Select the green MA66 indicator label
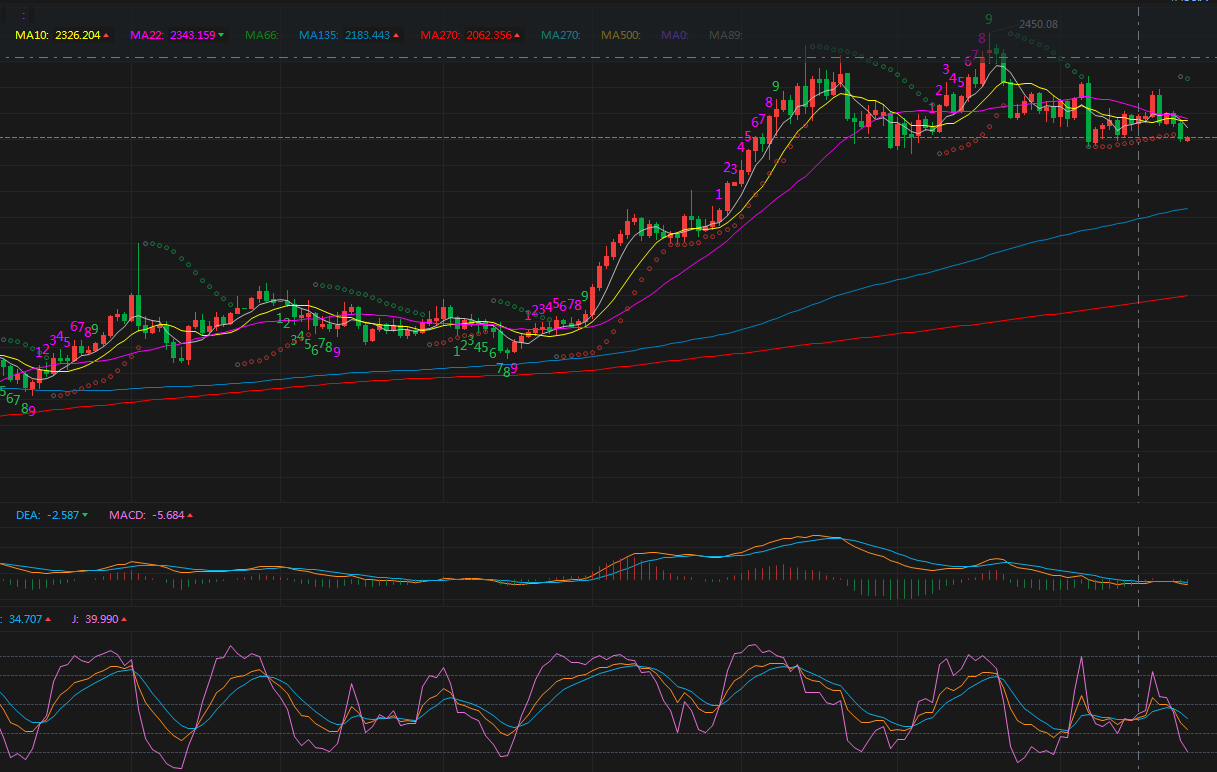The height and width of the screenshot is (772, 1217). click(x=262, y=35)
